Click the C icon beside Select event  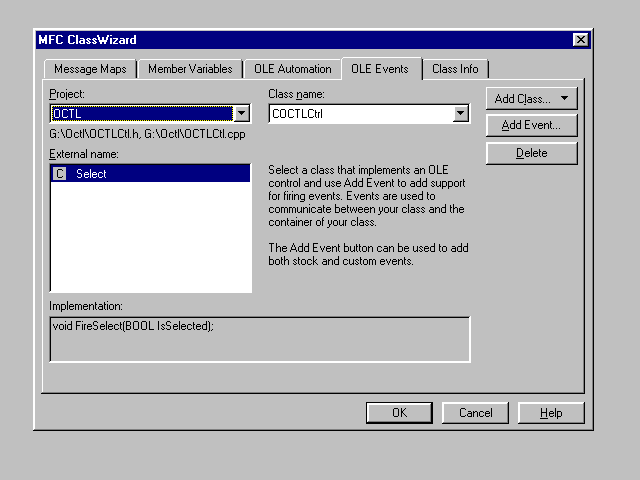click(60, 174)
